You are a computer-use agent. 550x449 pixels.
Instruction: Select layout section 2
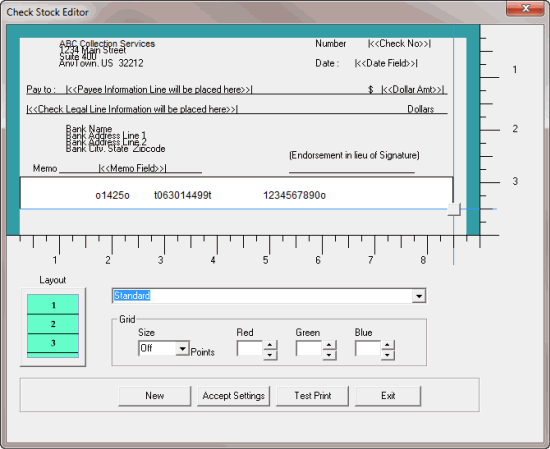[x=53, y=324]
